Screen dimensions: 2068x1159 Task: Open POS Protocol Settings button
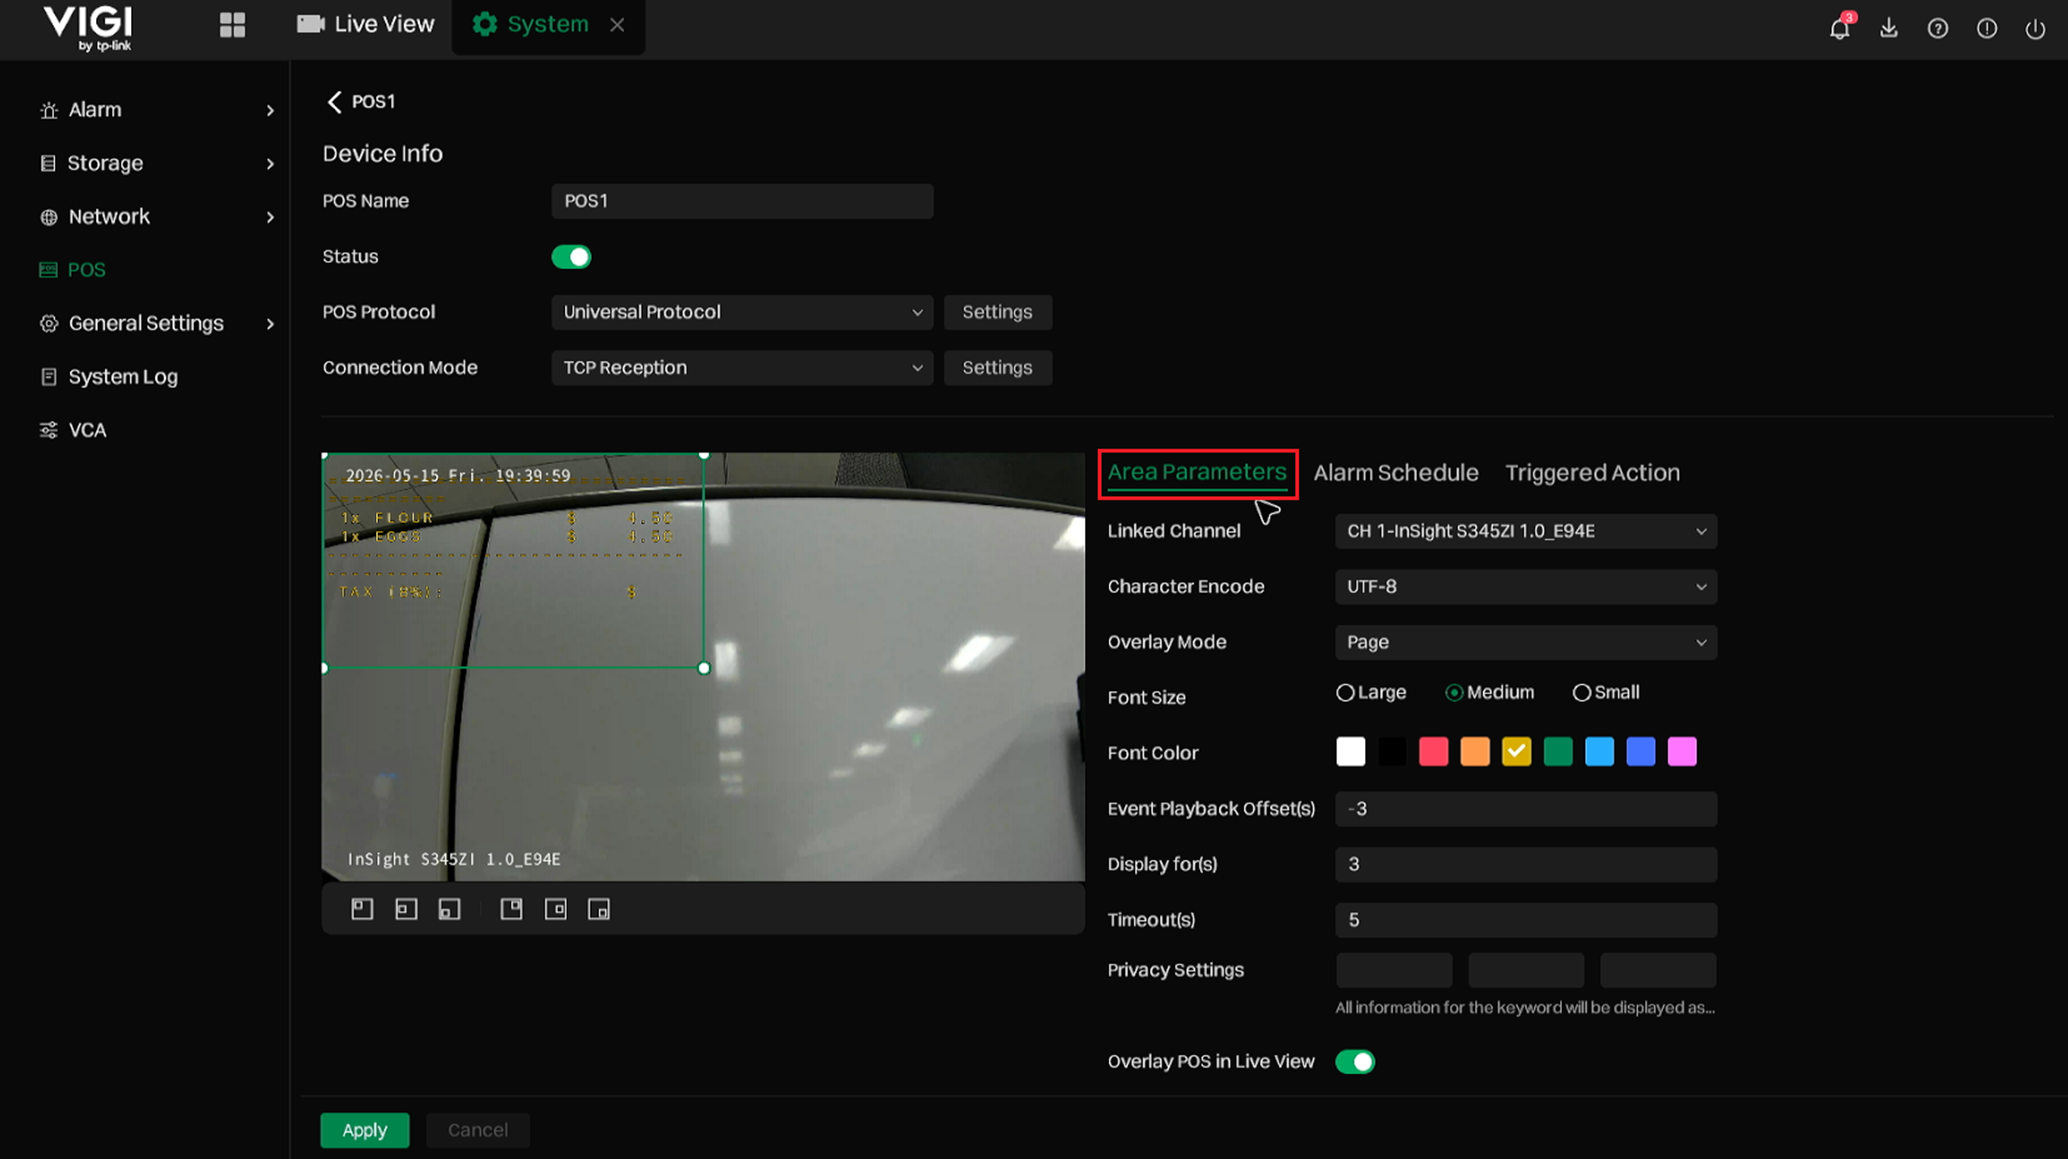(997, 312)
